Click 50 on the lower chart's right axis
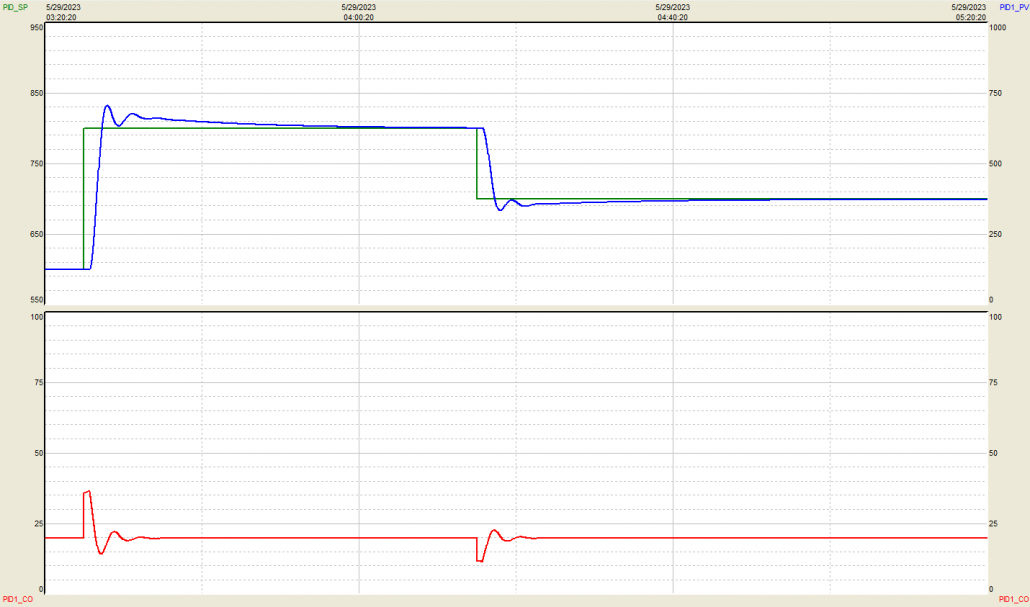This screenshot has height=607, width=1030. pyautogui.click(x=995, y=453)
